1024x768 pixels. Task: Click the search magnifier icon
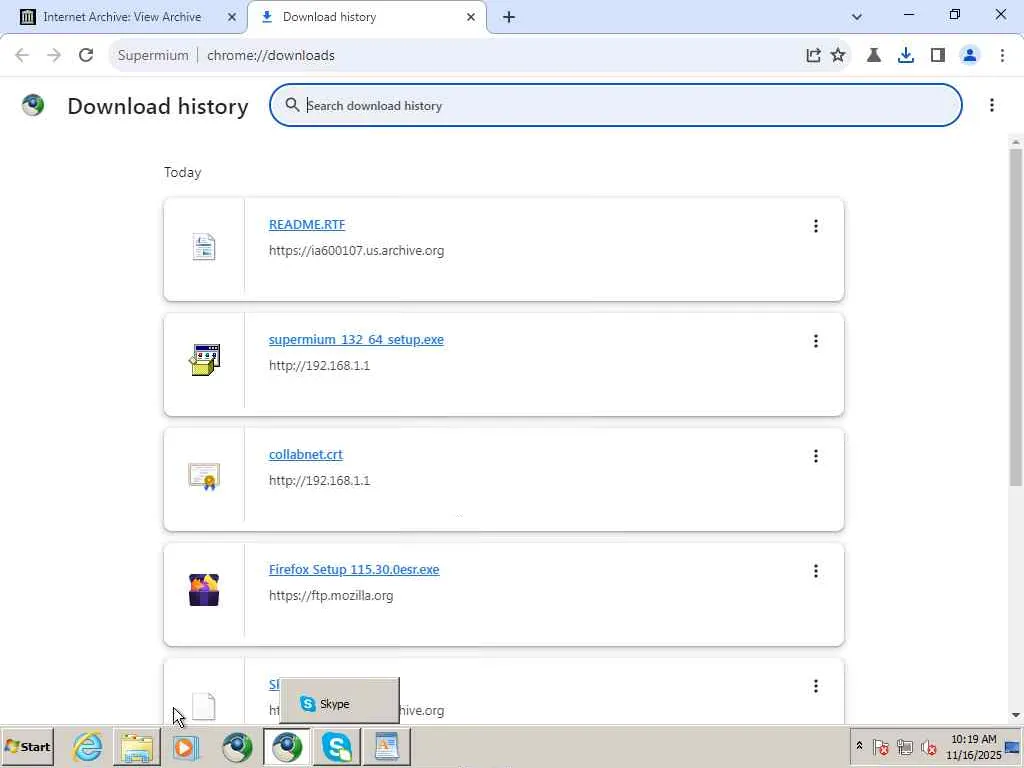(x=292, y=104)
